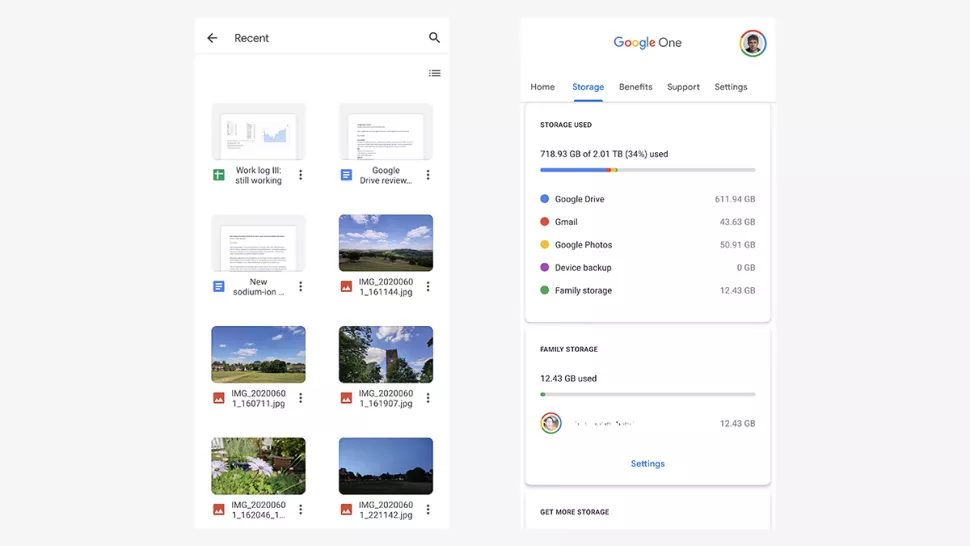Open the Work log III spreadsheet thumbnail
The height and width of the screenshot is (546, 970).
coord(259,132)
